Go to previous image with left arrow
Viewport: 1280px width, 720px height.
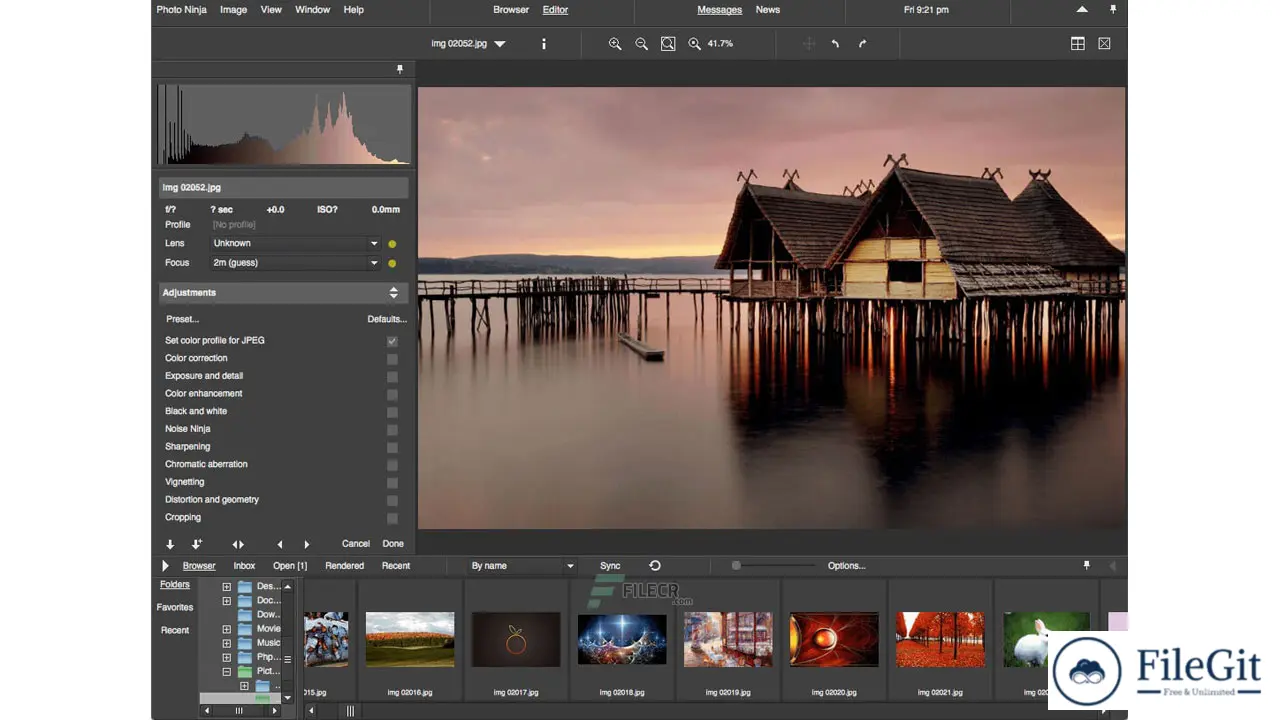[x=279, y=544]
